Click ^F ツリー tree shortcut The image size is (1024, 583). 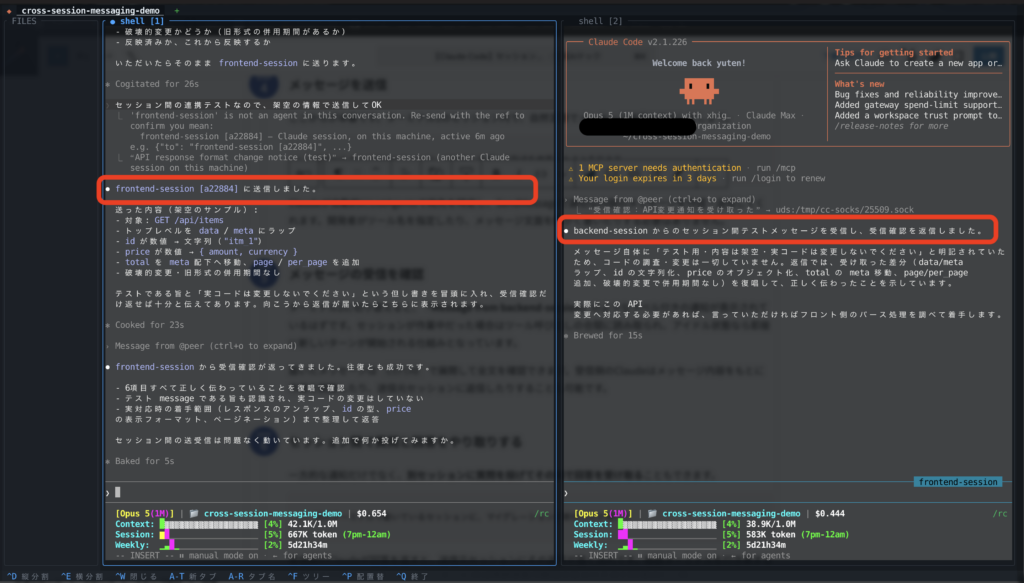pos(309,576)
